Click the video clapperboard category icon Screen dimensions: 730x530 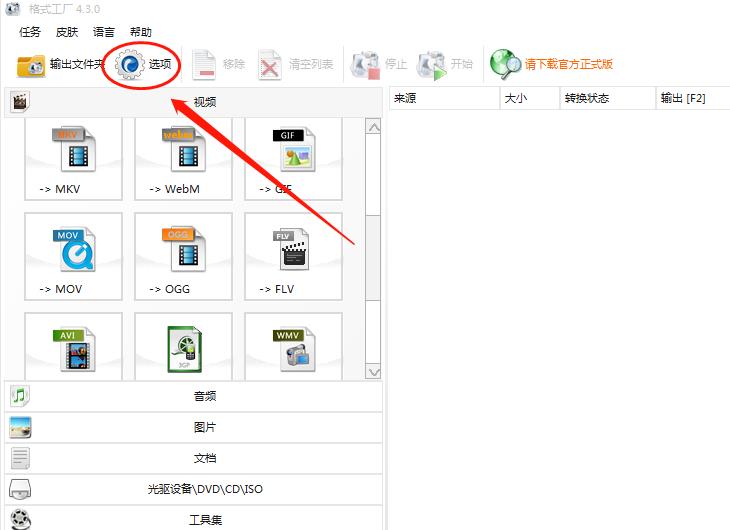pos(20,102)
